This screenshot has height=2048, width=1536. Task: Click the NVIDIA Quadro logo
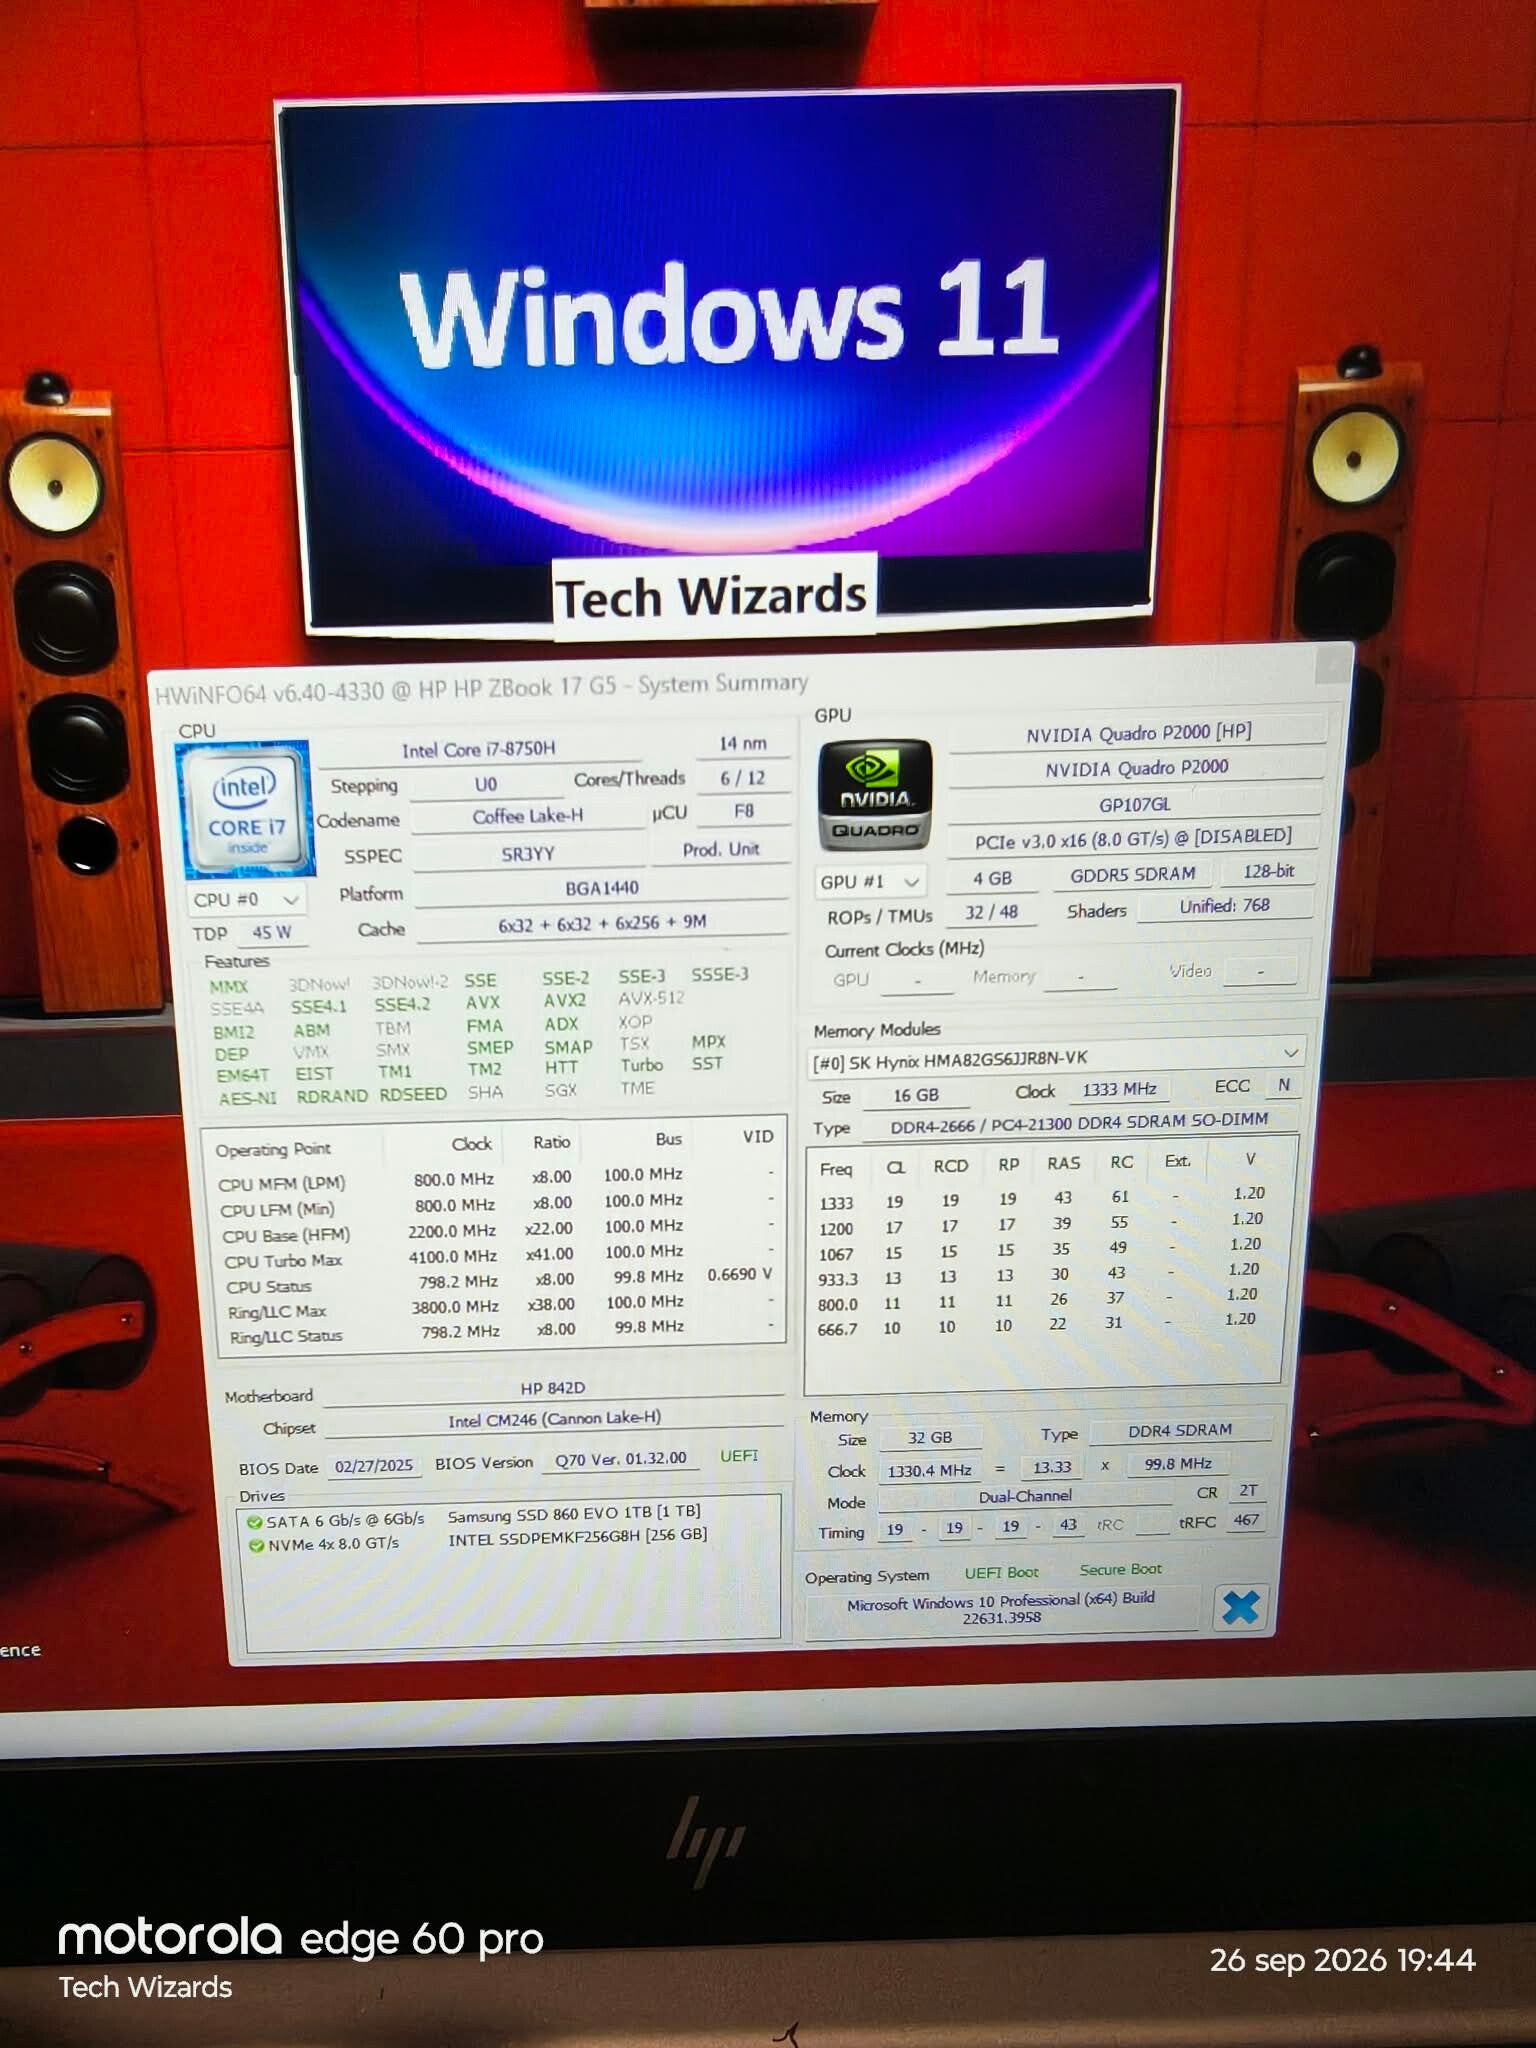coord(874,794)
